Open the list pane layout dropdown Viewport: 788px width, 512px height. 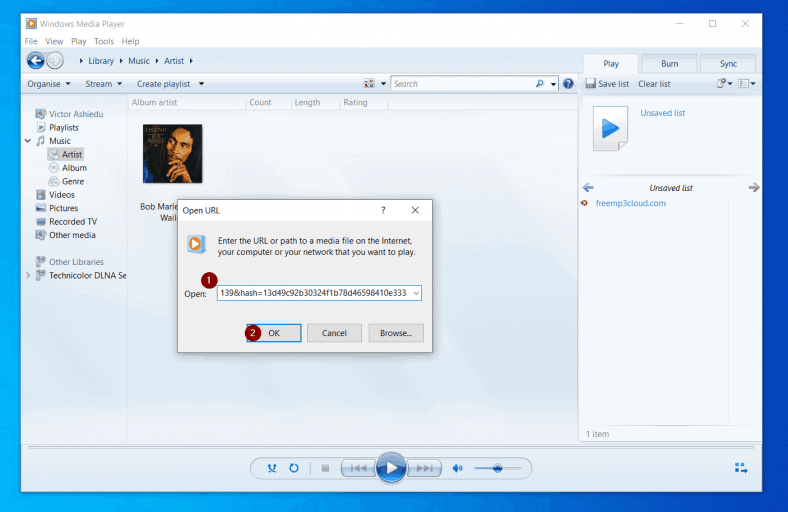747,83
